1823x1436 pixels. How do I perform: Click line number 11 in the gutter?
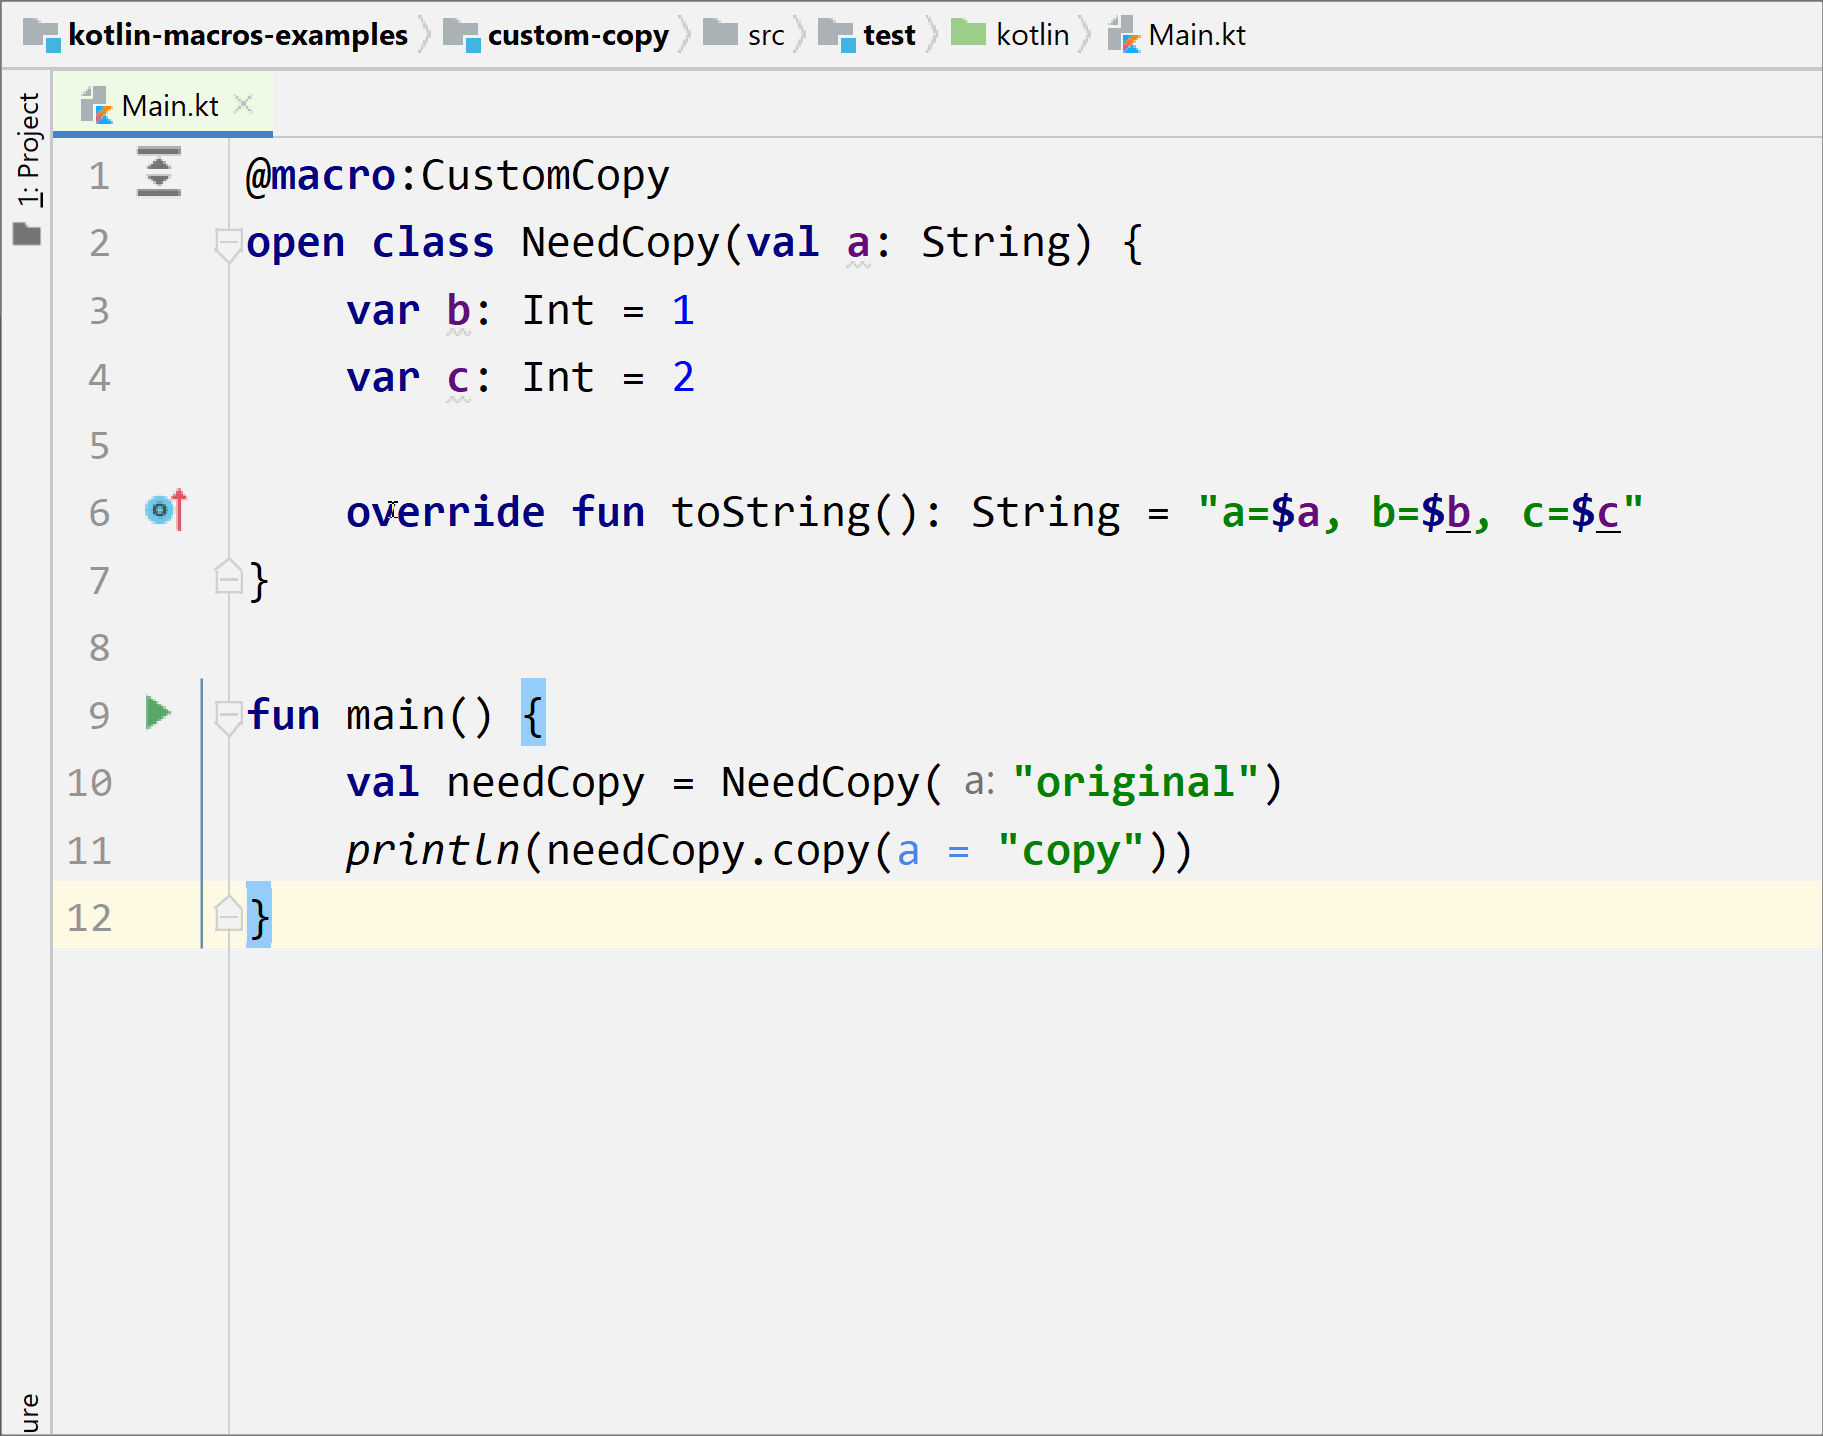tap(89, 851)
